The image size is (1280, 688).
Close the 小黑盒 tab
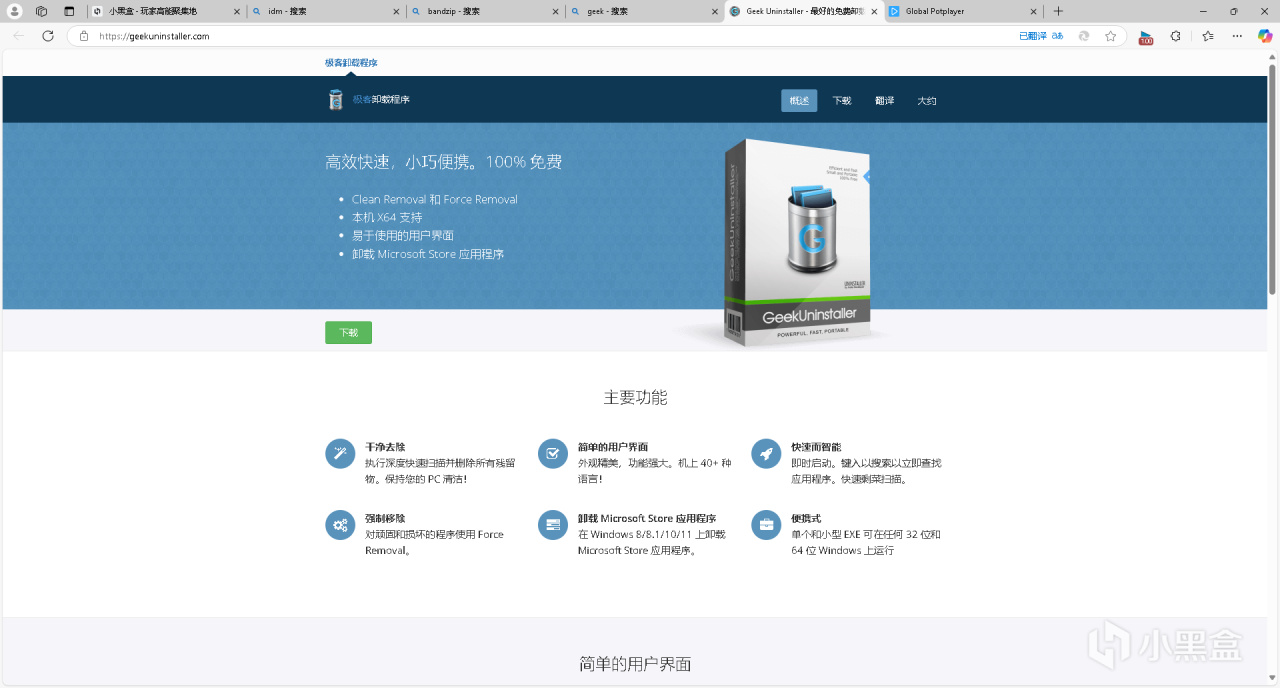(236, 11)
